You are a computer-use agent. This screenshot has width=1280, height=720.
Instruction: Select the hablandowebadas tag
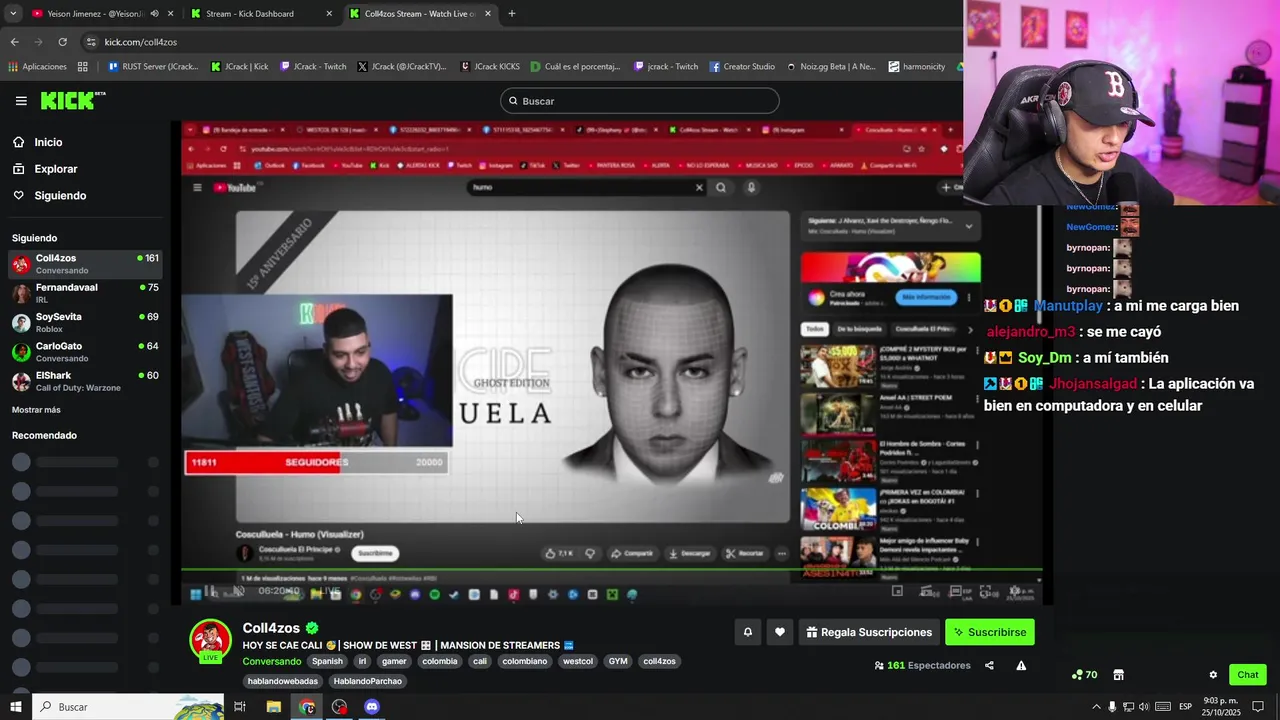pos(283,681)
